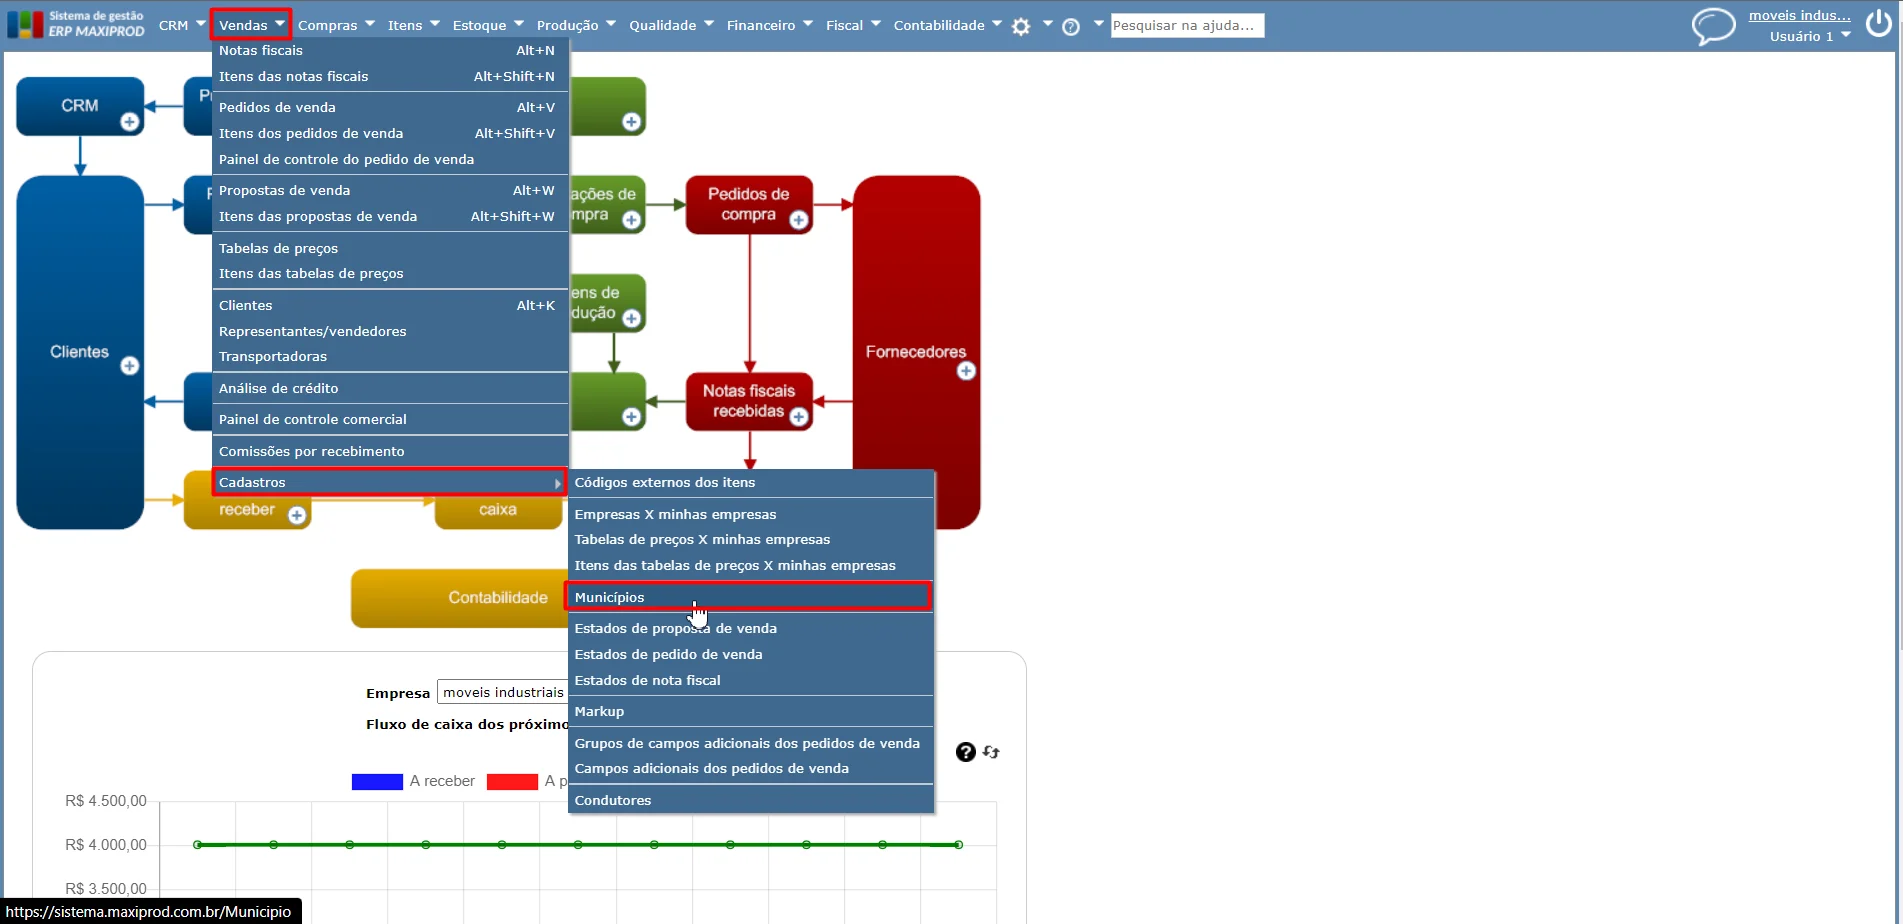
Task: Open Estados de proposta de venda
Action: coord(751,628)
